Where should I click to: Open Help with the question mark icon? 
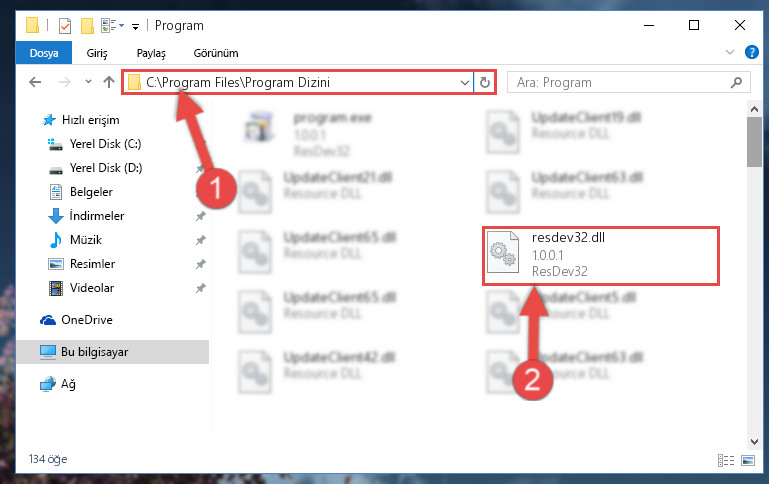coord(751,52)
